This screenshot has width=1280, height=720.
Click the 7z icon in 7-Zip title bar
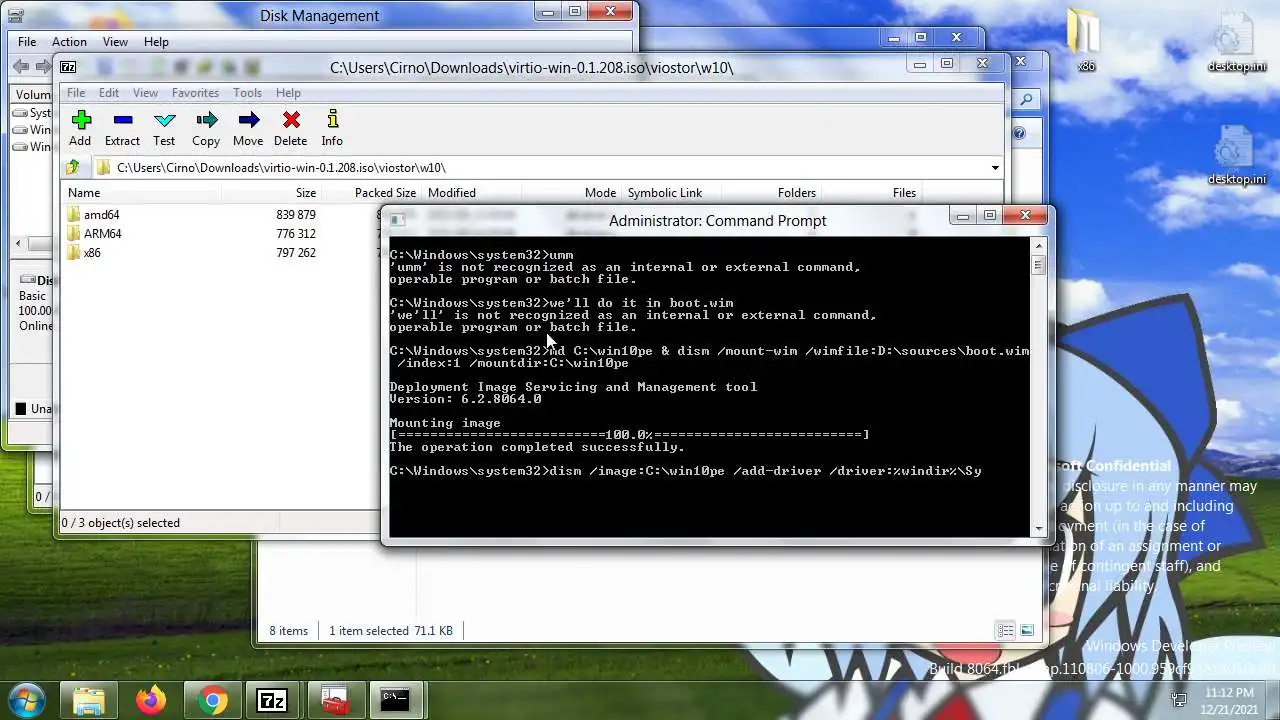[x=68, y=67]
